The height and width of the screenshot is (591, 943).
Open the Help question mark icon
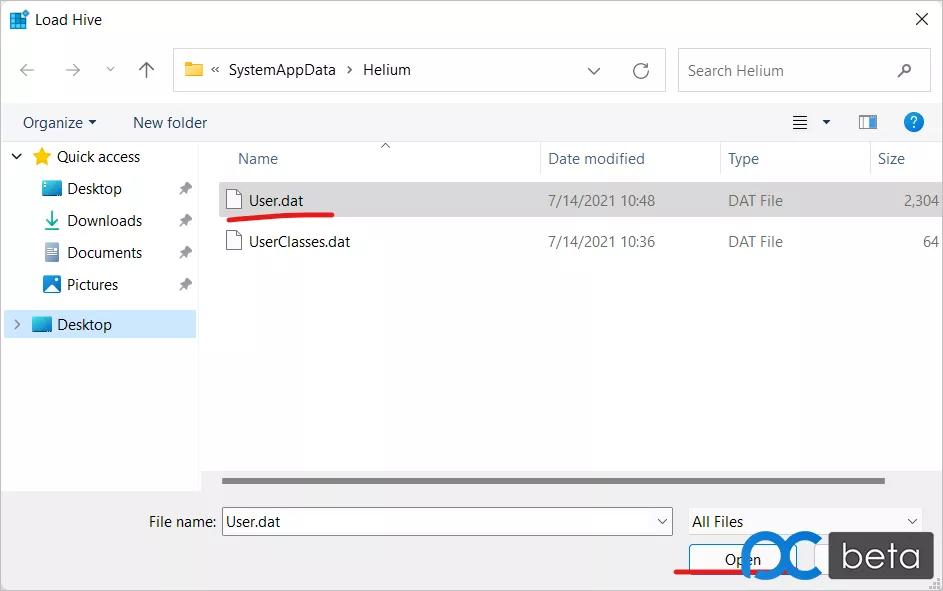coord(913,122)
